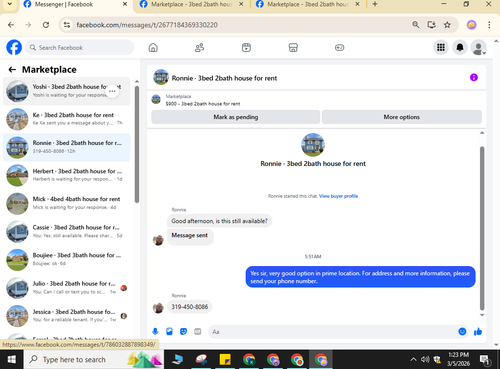Open the Julio 3bed 2bath conversation
Screen dimensions: 500x369
[67, 288]
